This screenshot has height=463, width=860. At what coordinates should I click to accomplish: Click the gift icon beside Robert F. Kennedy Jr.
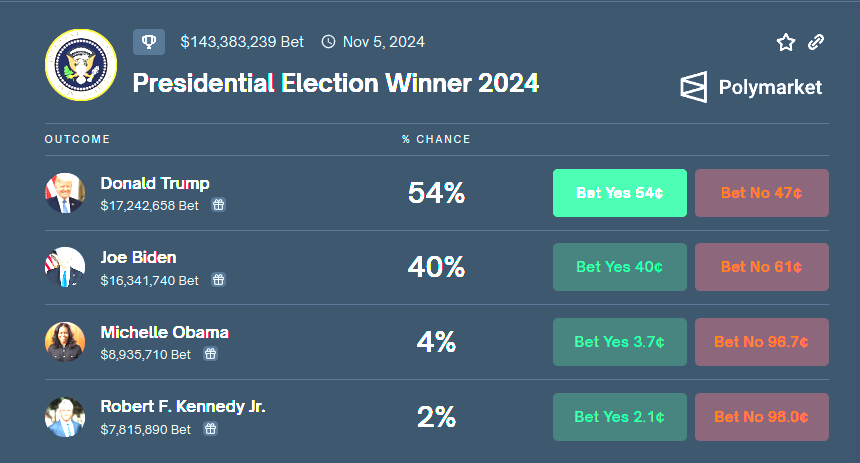click(x=210, y=429)
